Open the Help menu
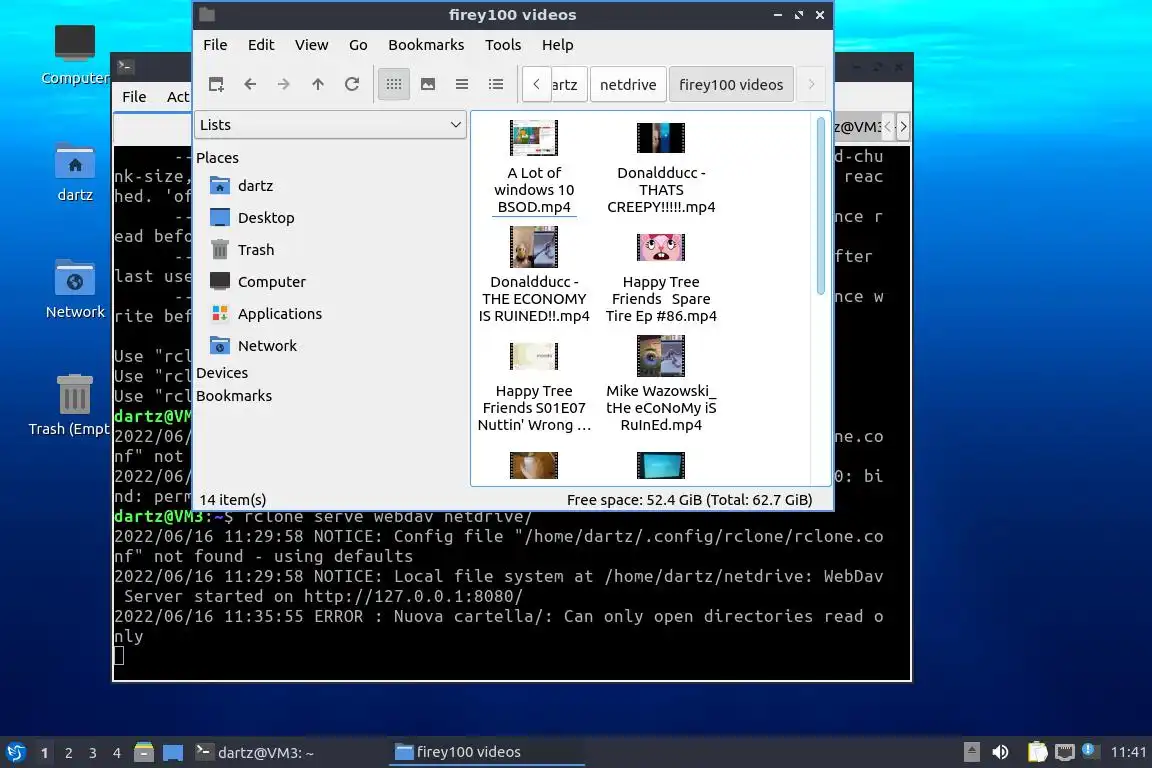 (558, 45)
